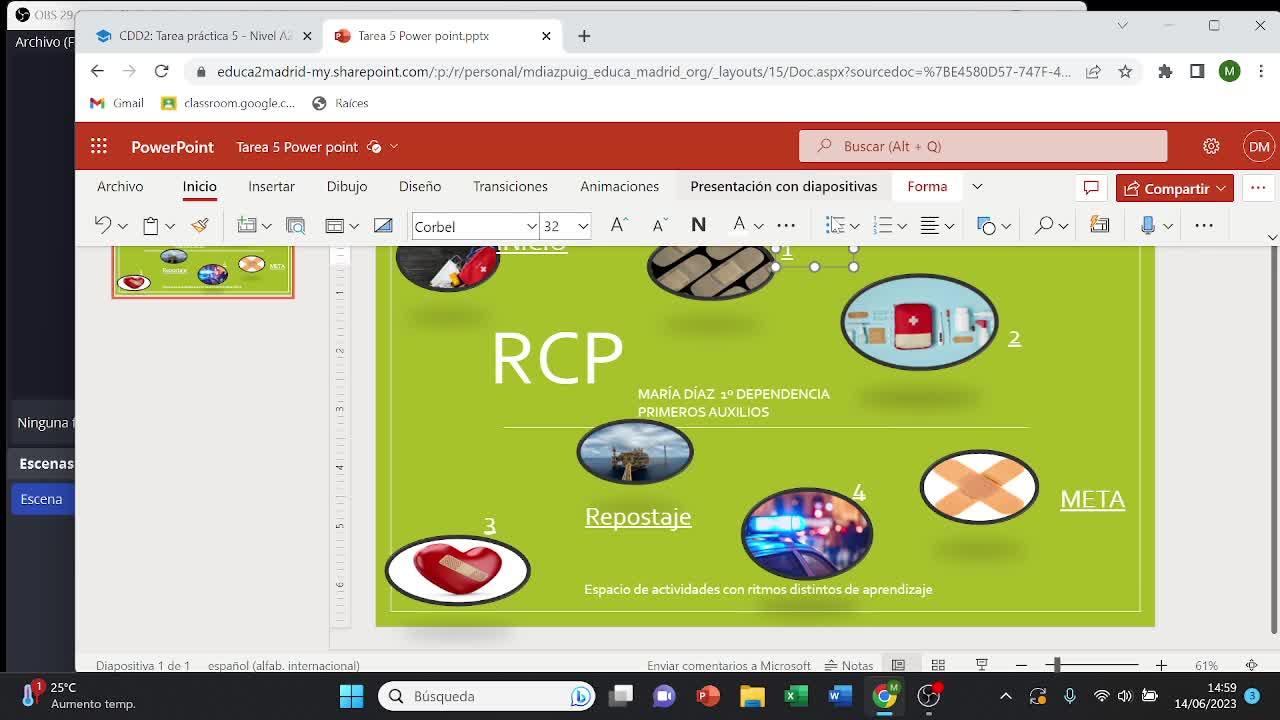Open File Explorer from the taskbar

(752, 696)
